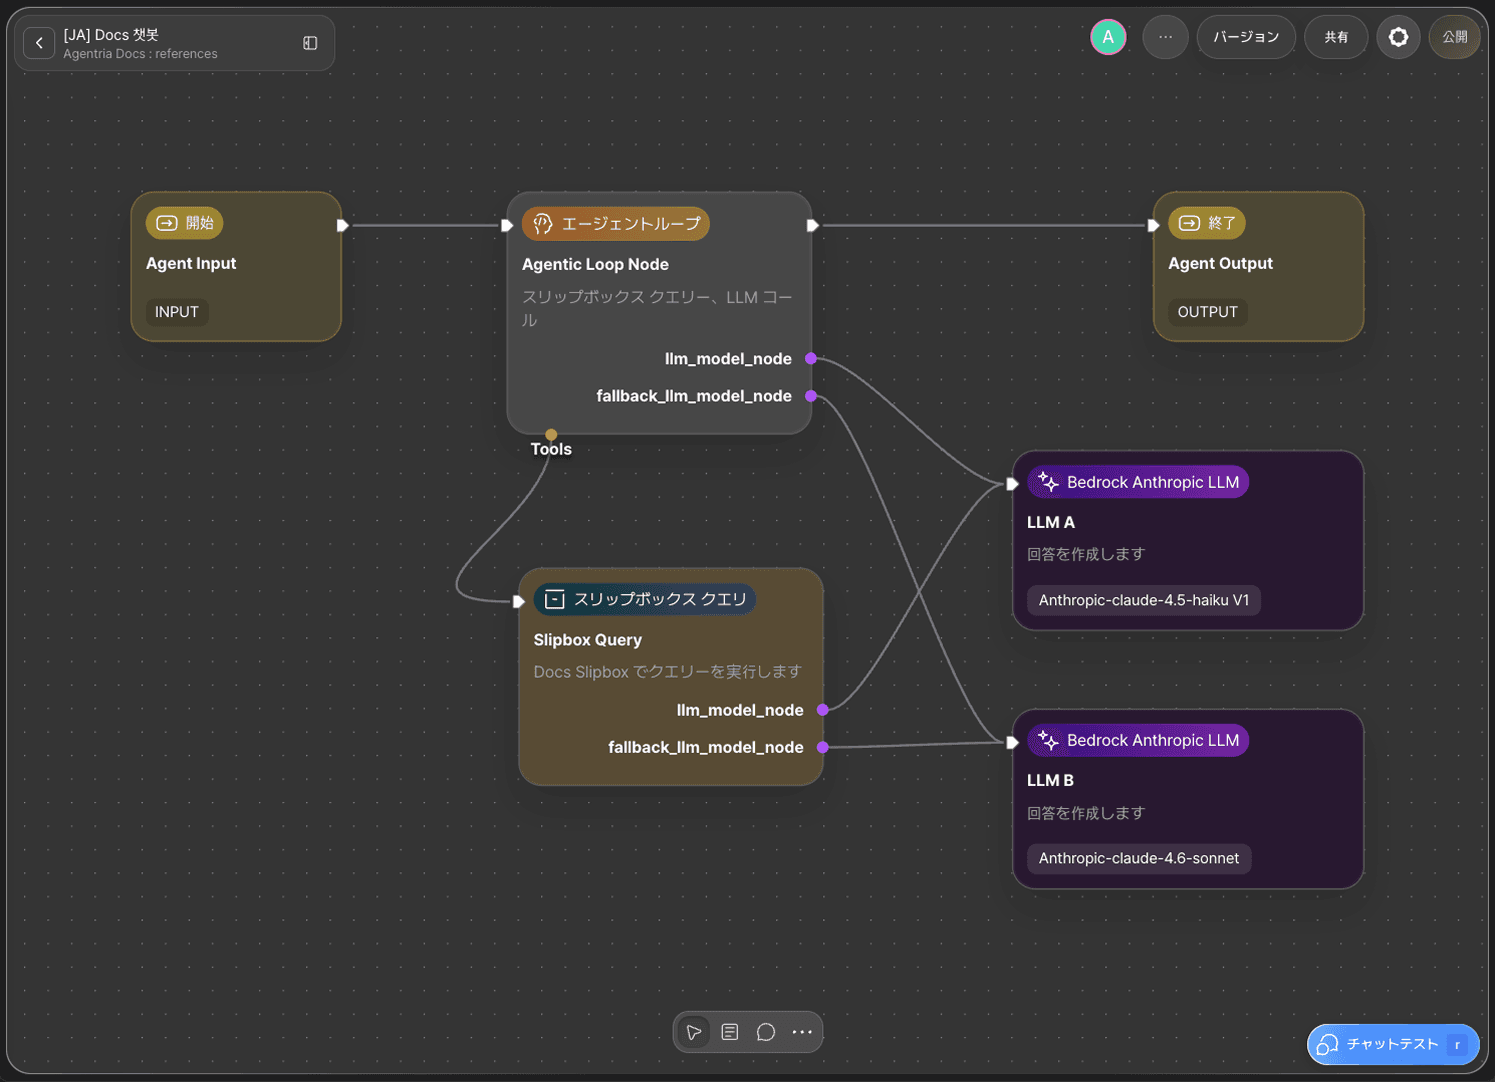Select the LLM A node title
The height and width of the screenshot is (1082, 1495).
tap(1051, 522)
